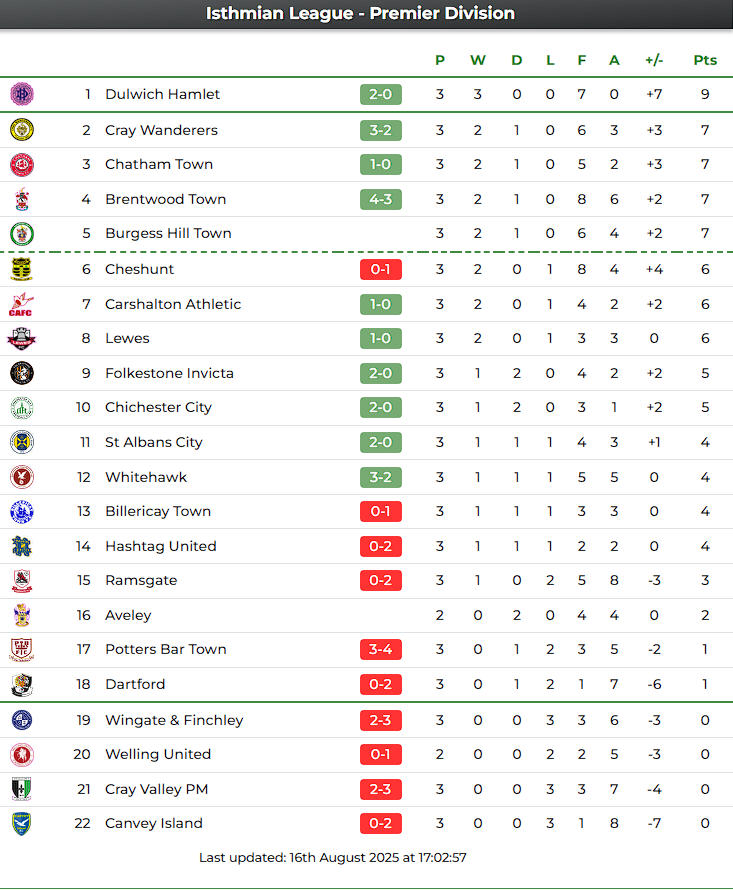The height and width of the screenshot is (890, 733).
Task: Click the Dartford club badge
Action: coord(21,684)
